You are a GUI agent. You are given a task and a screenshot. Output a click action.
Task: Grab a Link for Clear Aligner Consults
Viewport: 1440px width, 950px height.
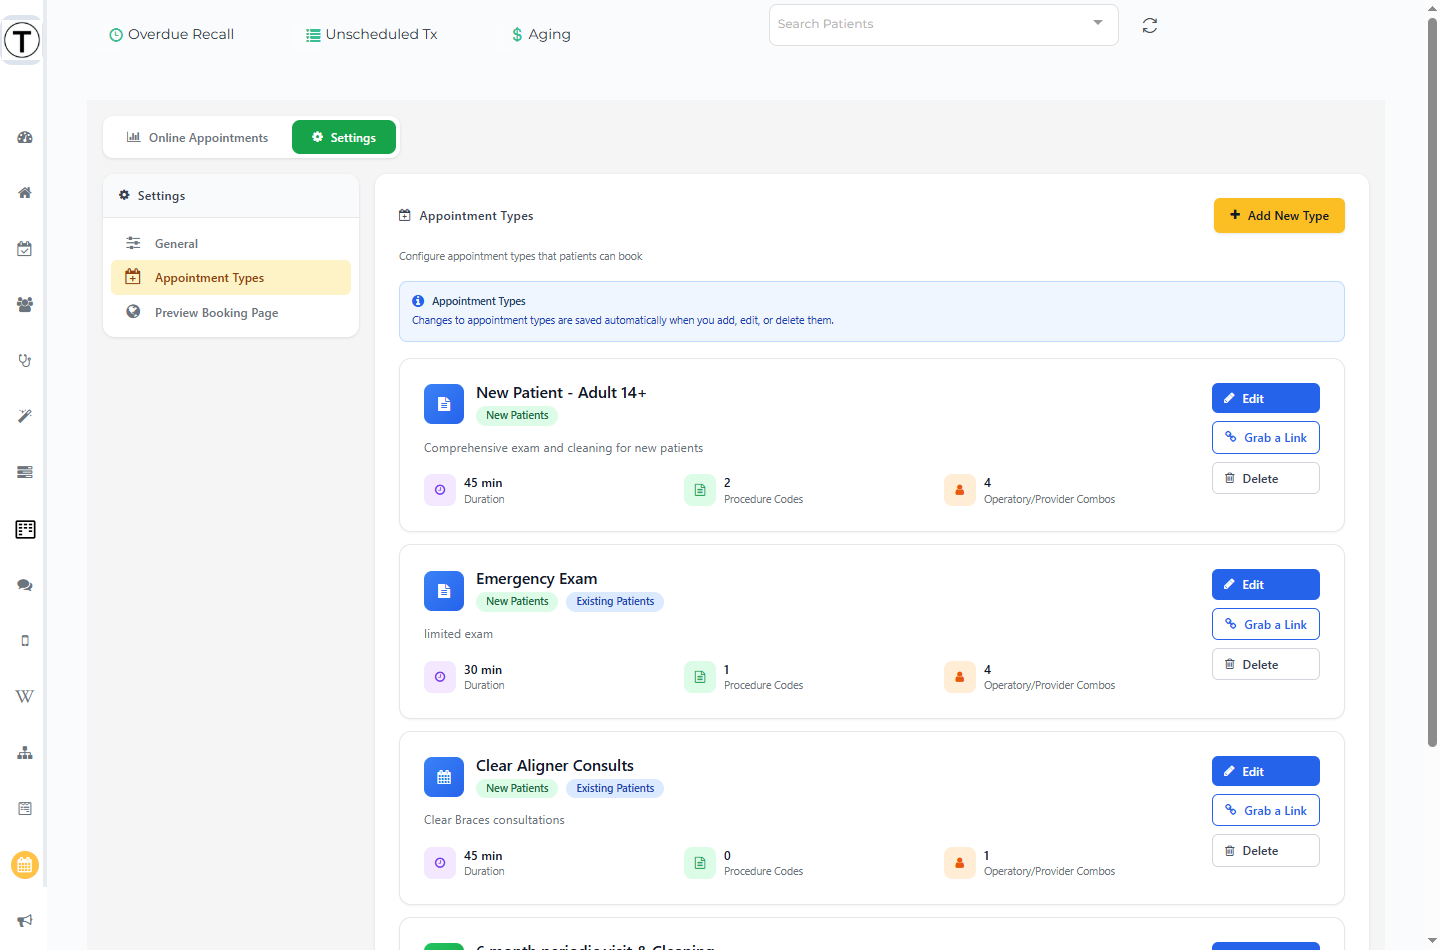click(x=1265, y=810)
